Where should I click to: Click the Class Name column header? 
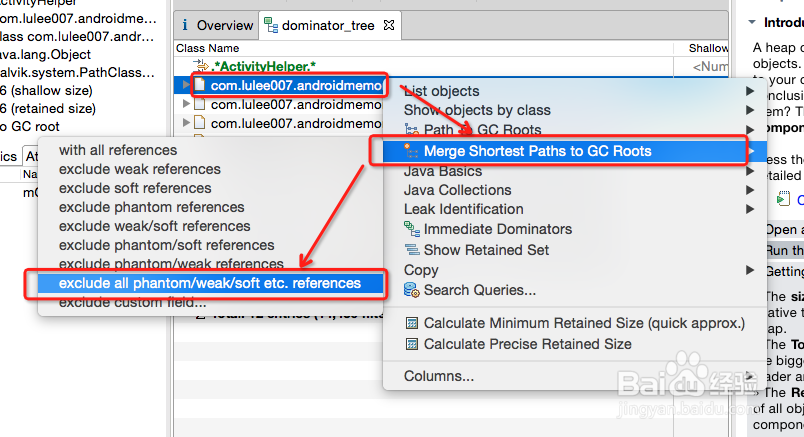[208, 48]
